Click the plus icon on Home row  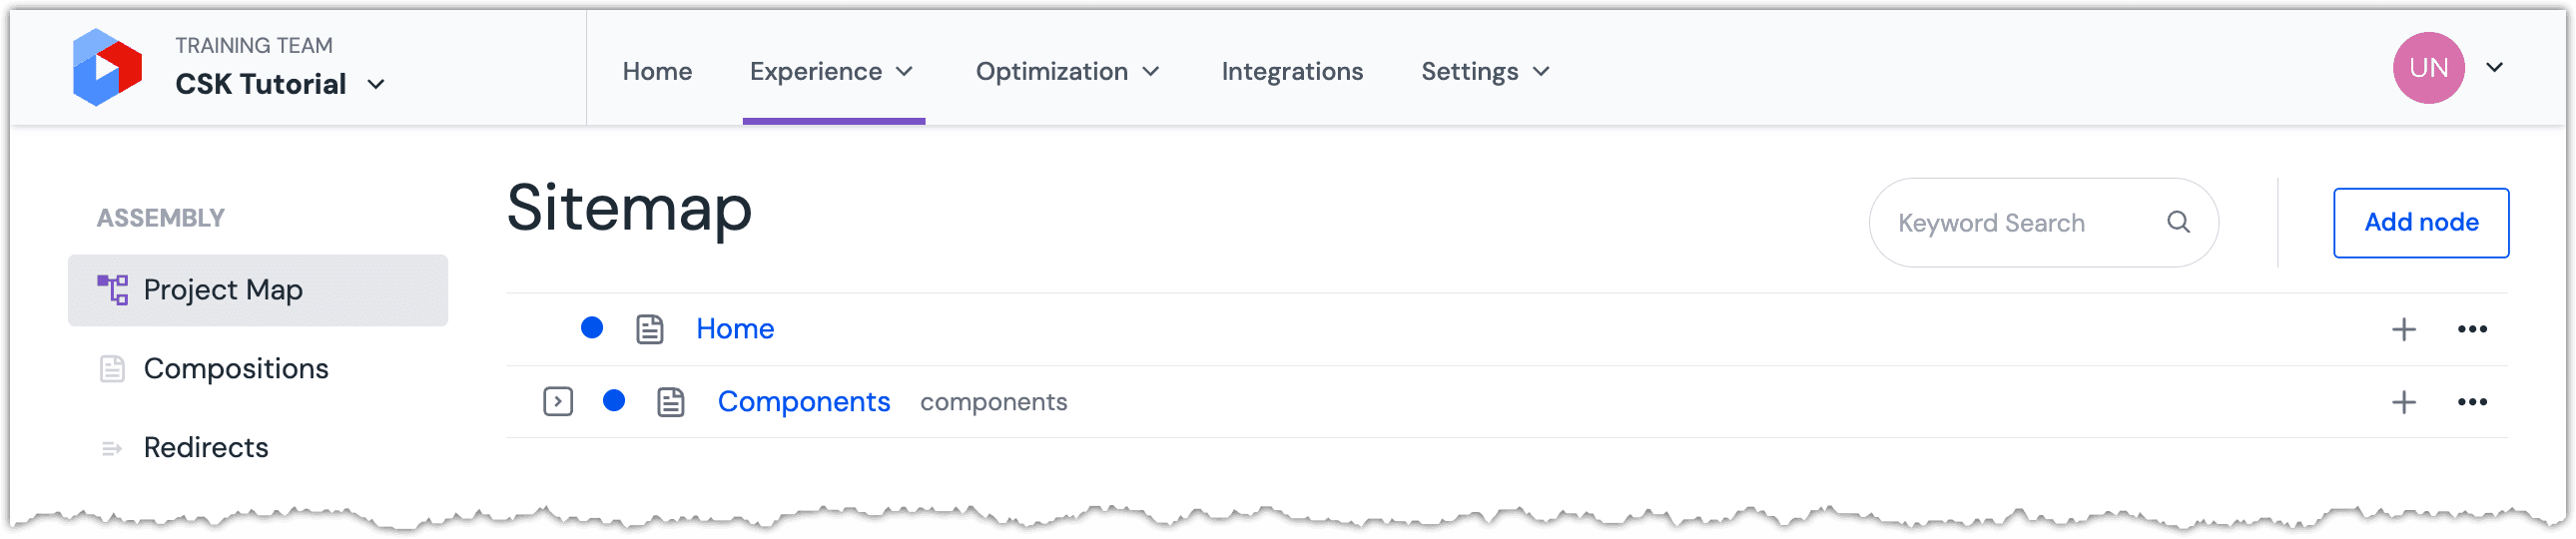(x=2403, y=329)
